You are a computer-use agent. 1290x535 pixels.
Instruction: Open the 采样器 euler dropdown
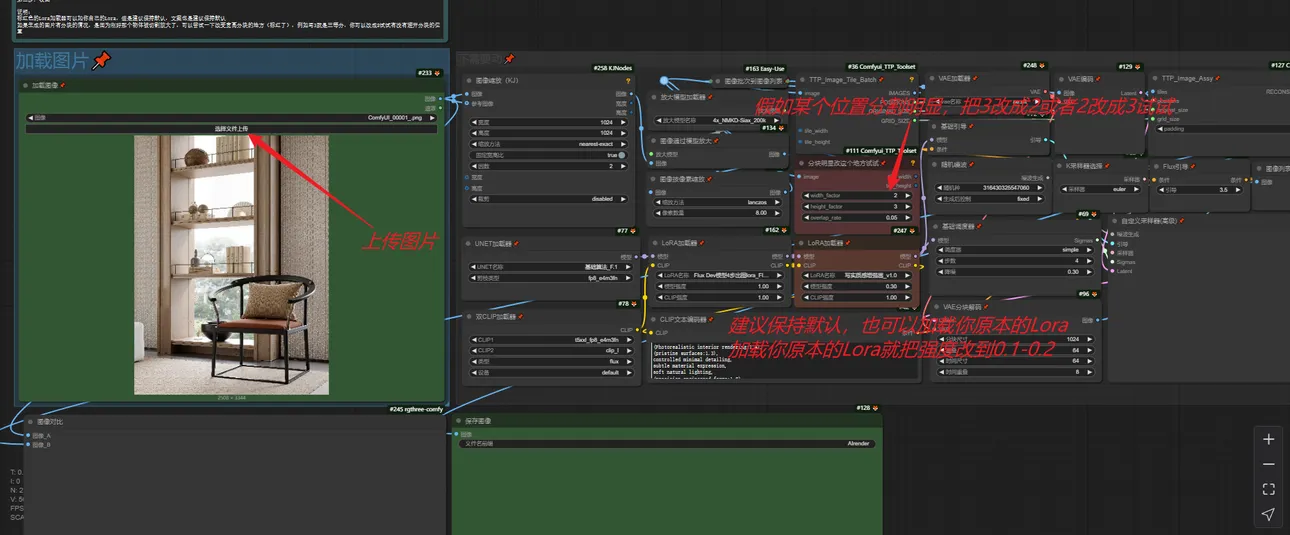(1102, 187)
